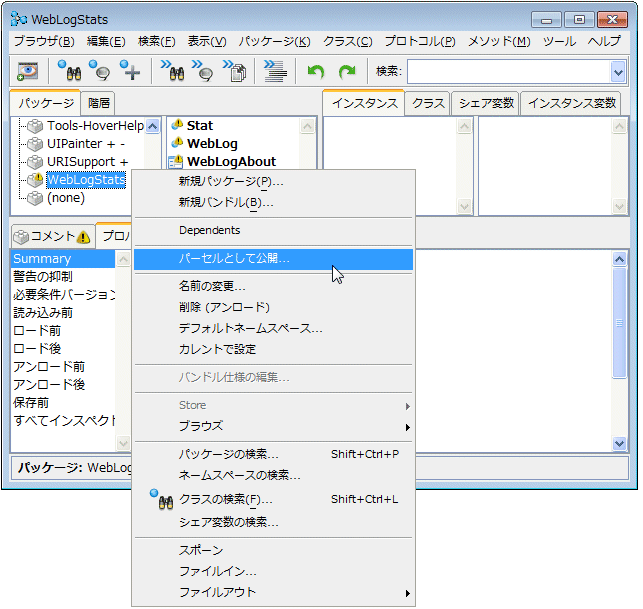Click the first binoculars find icon
643x609 pixels.
[69, 72]
